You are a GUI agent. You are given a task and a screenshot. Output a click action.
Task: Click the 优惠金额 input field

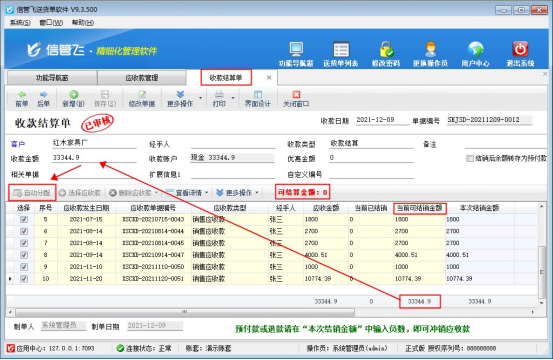click(371, 158)
